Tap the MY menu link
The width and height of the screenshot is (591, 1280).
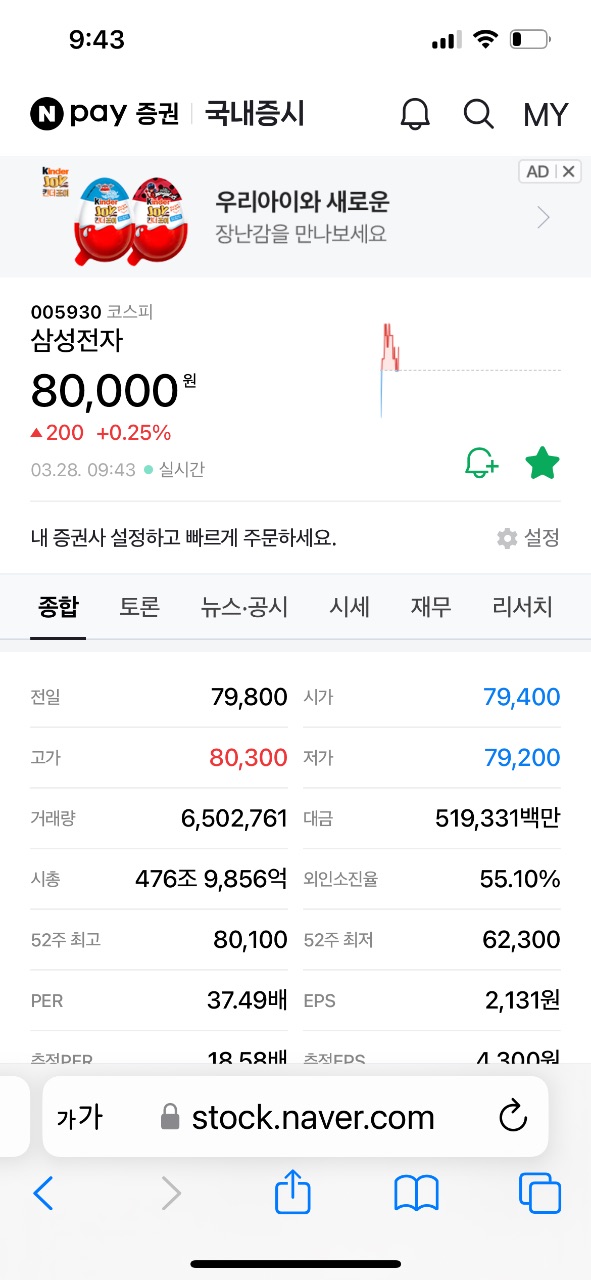546,115
